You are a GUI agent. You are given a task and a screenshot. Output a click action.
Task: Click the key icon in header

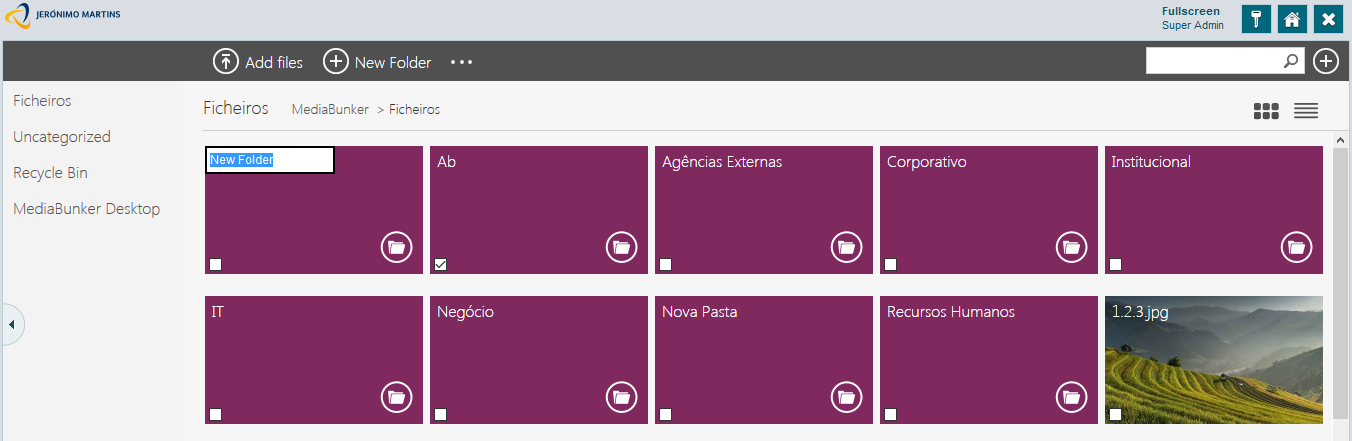[x=1256, y=19]
